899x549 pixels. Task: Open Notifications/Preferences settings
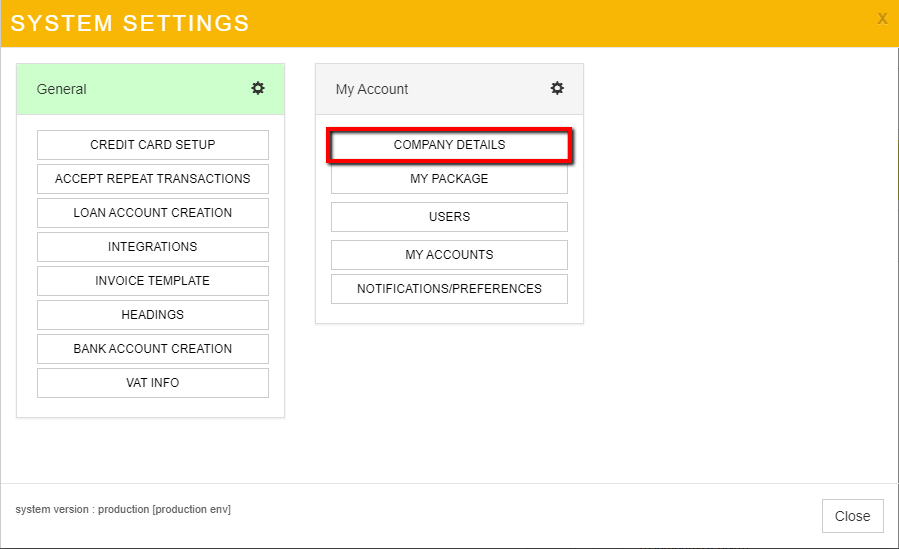pyautogui.click(x=449, y=289)
